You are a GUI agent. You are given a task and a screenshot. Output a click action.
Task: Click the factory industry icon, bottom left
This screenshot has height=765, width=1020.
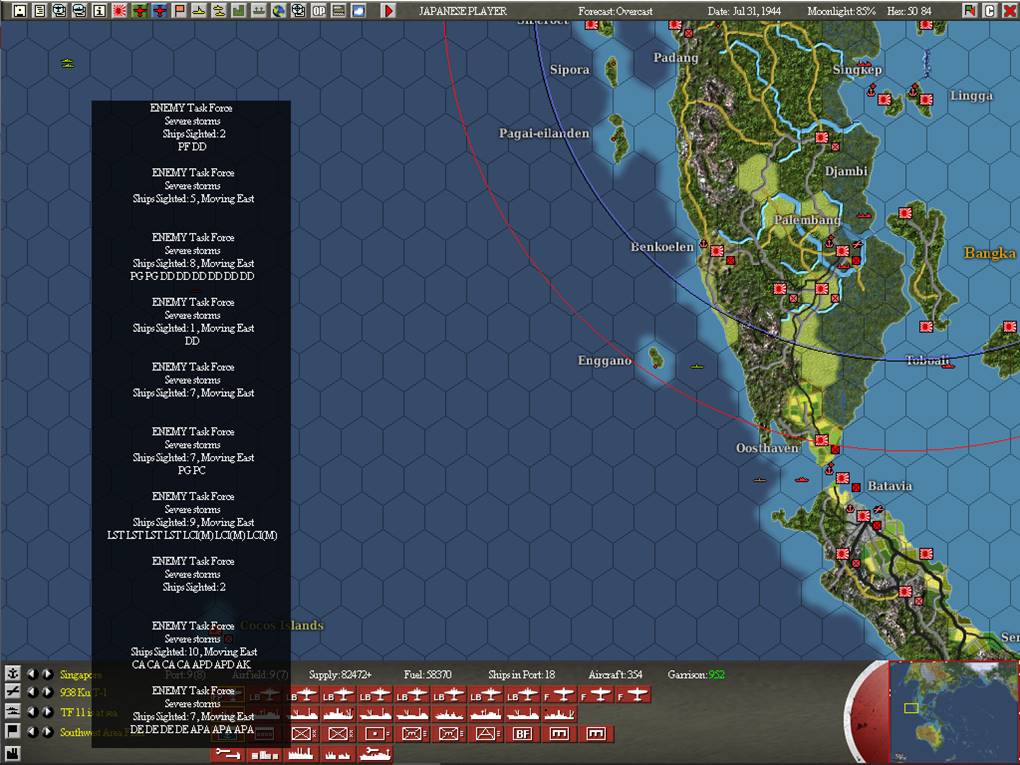12,754
